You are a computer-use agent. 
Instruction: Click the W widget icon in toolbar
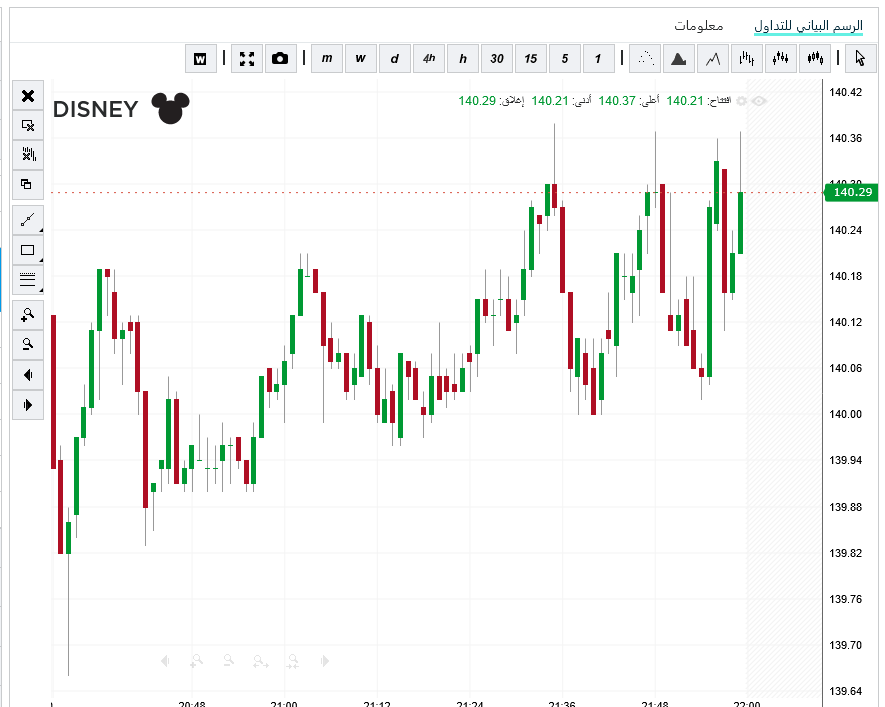click(200, 59)
